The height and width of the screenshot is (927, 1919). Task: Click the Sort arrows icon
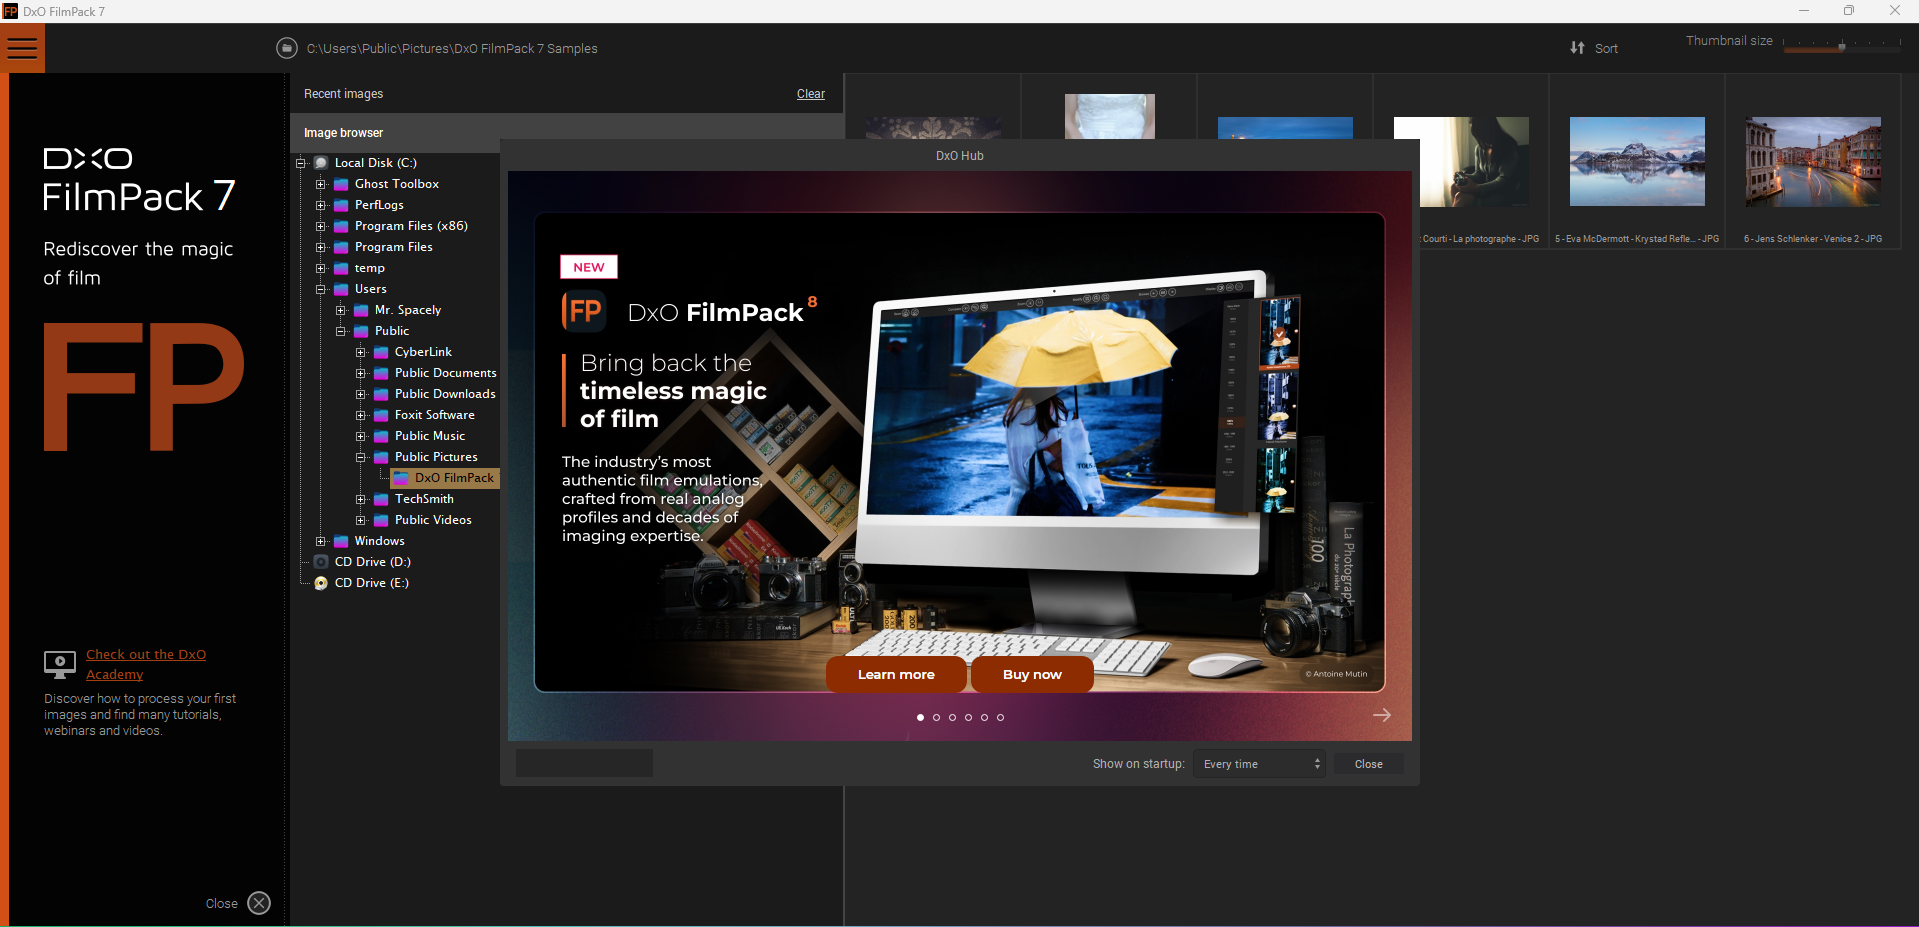1577,48
